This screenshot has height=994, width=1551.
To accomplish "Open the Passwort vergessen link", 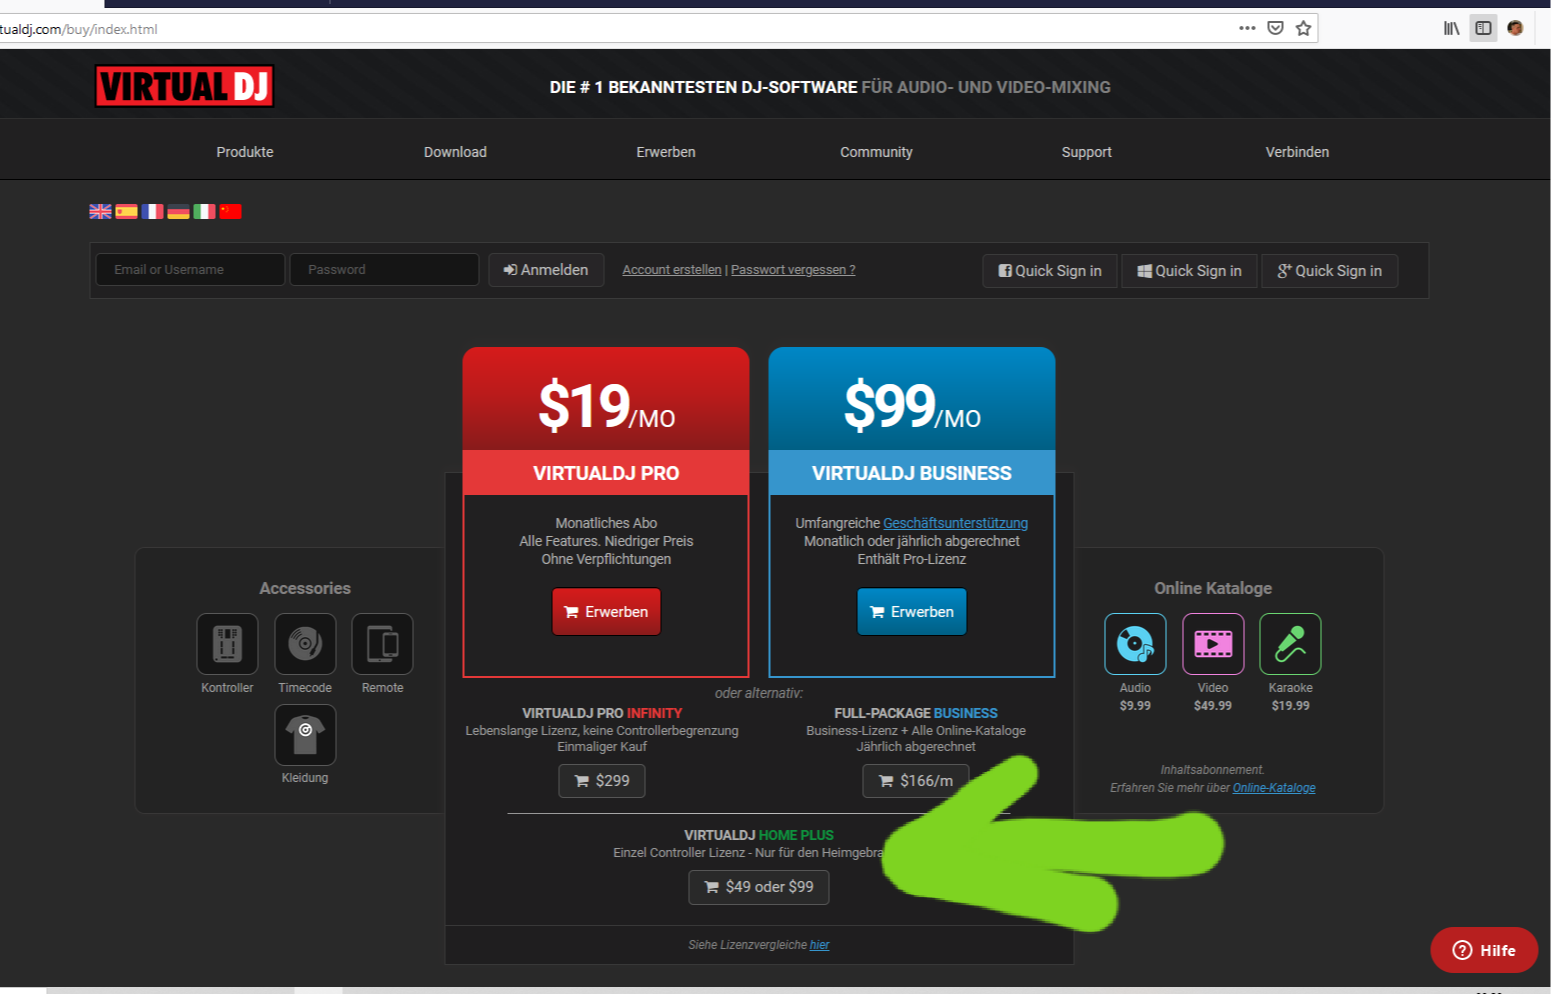I will [793, 270].
